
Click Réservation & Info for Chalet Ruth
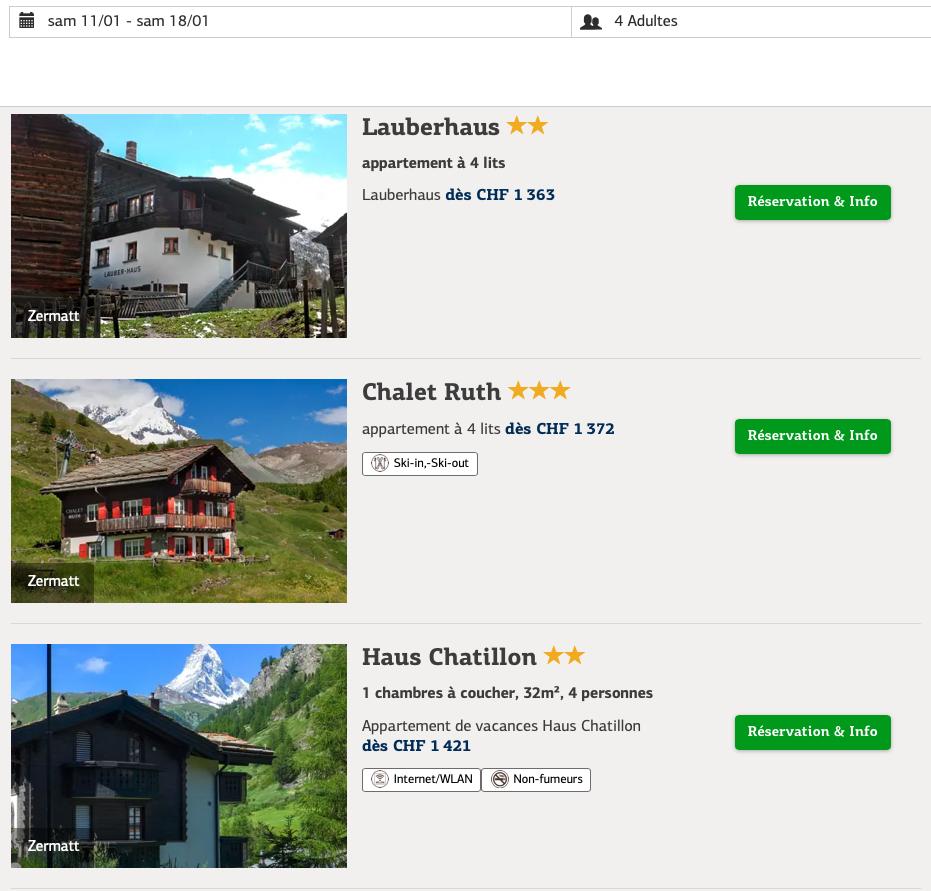pos(812,436)
